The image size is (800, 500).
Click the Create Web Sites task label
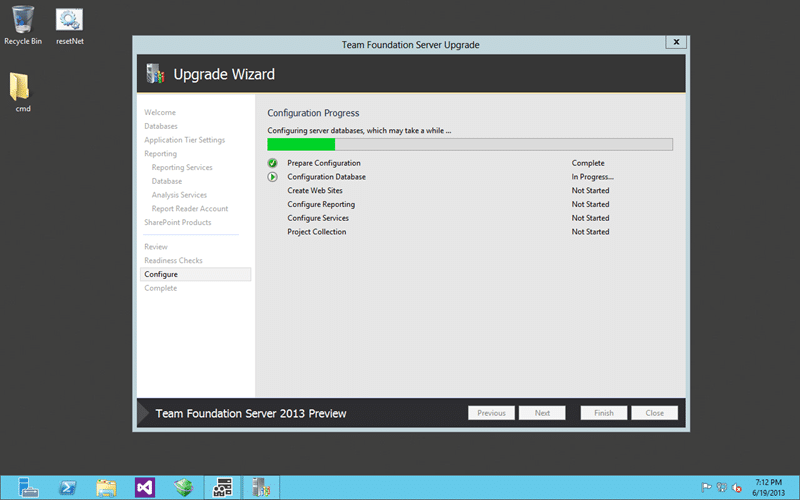pyautogui.click(x=315, y=191)
